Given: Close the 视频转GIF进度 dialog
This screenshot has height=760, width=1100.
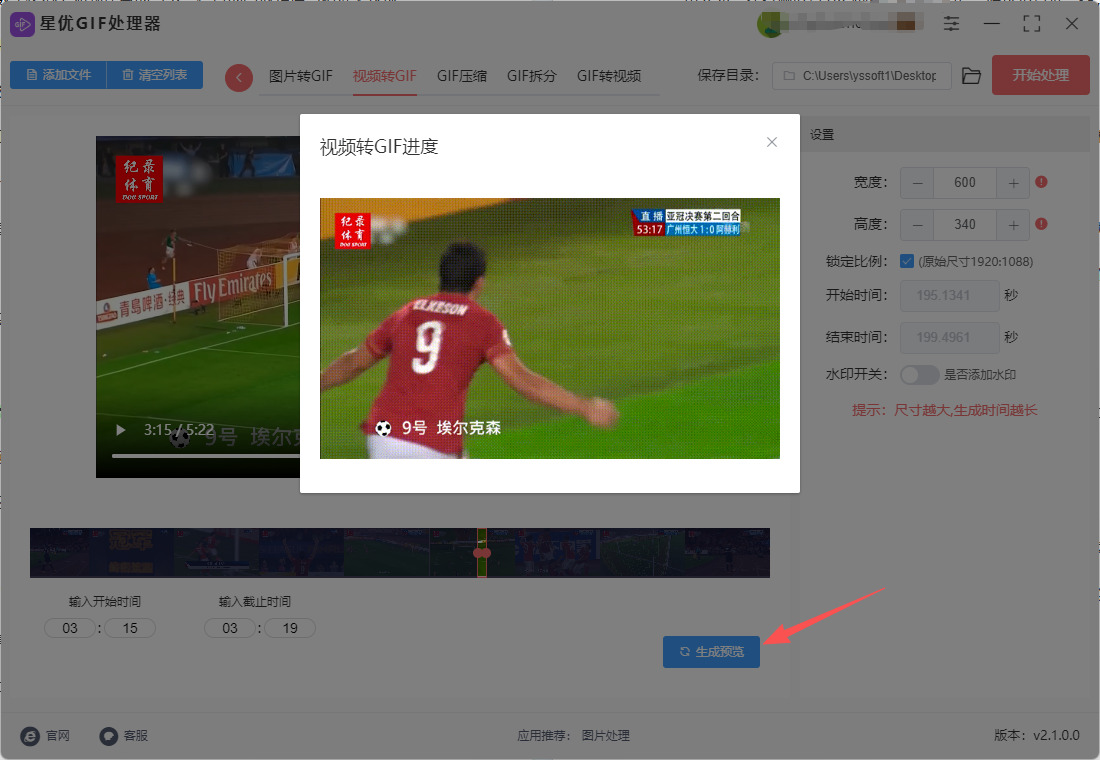Looking at the screenshot, I should (772, 142).
